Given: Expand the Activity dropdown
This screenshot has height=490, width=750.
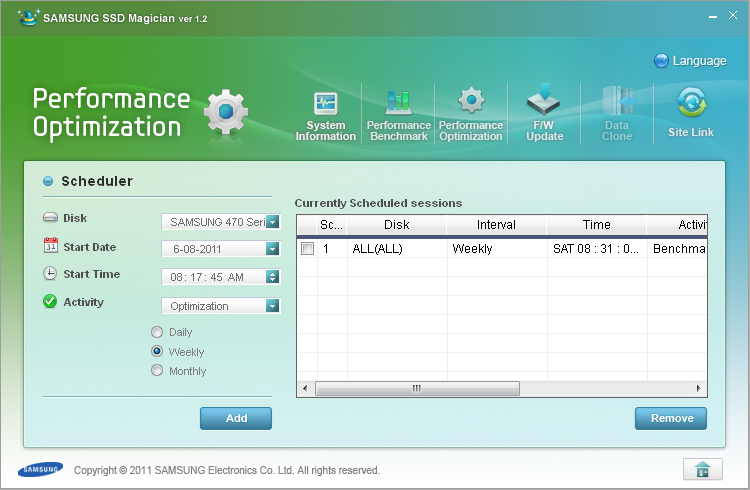Looking at the screenshot, I should pos(273,306).
